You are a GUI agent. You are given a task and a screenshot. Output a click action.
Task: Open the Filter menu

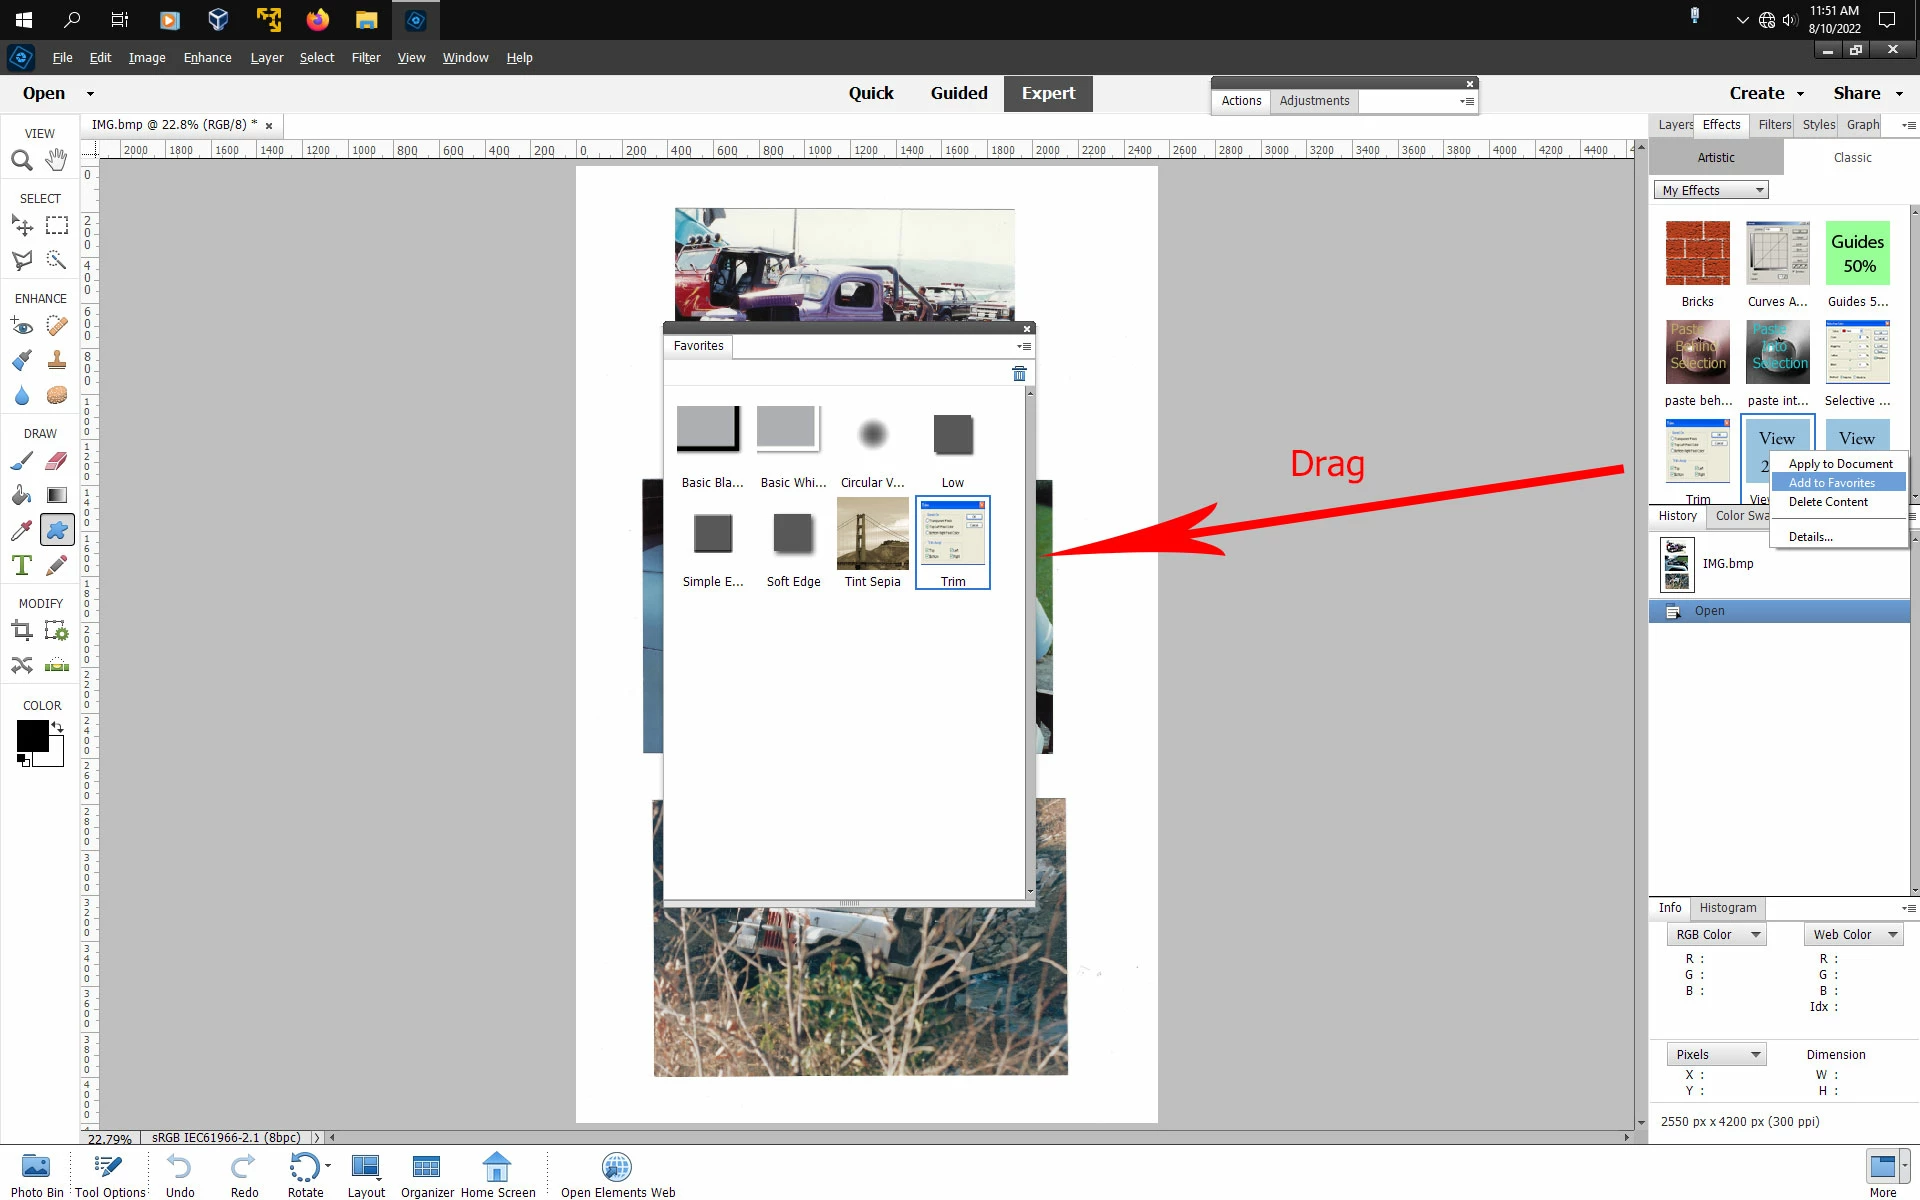coord(365,58)
